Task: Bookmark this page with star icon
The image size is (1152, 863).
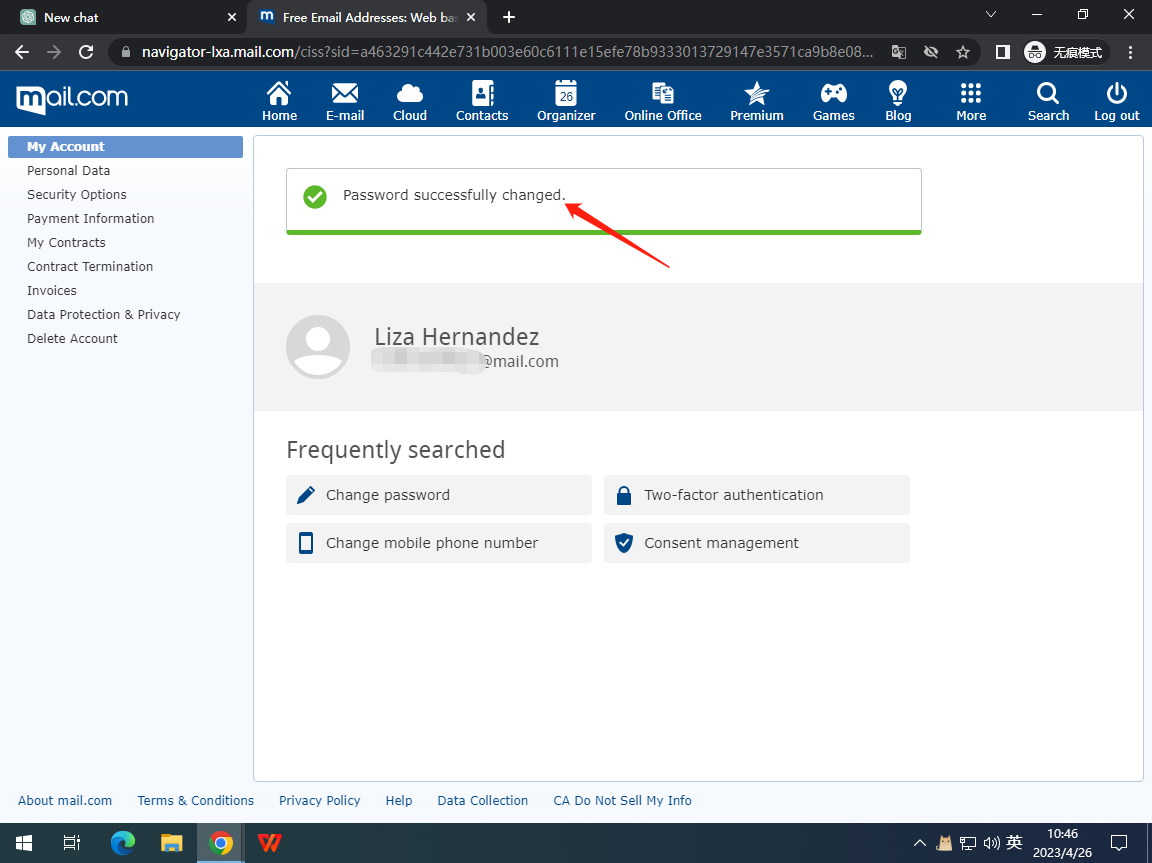Action: pyautogui.click(x=963, y=52)
